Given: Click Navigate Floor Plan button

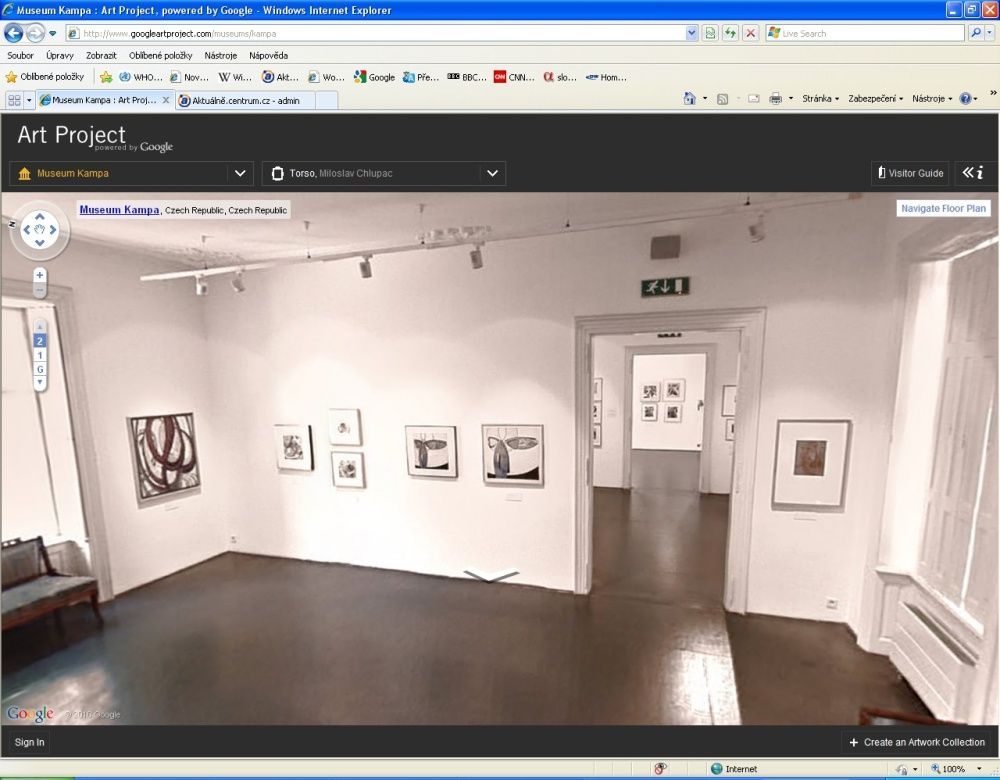Looking at the screenshot, I should [x=943, y=209].
